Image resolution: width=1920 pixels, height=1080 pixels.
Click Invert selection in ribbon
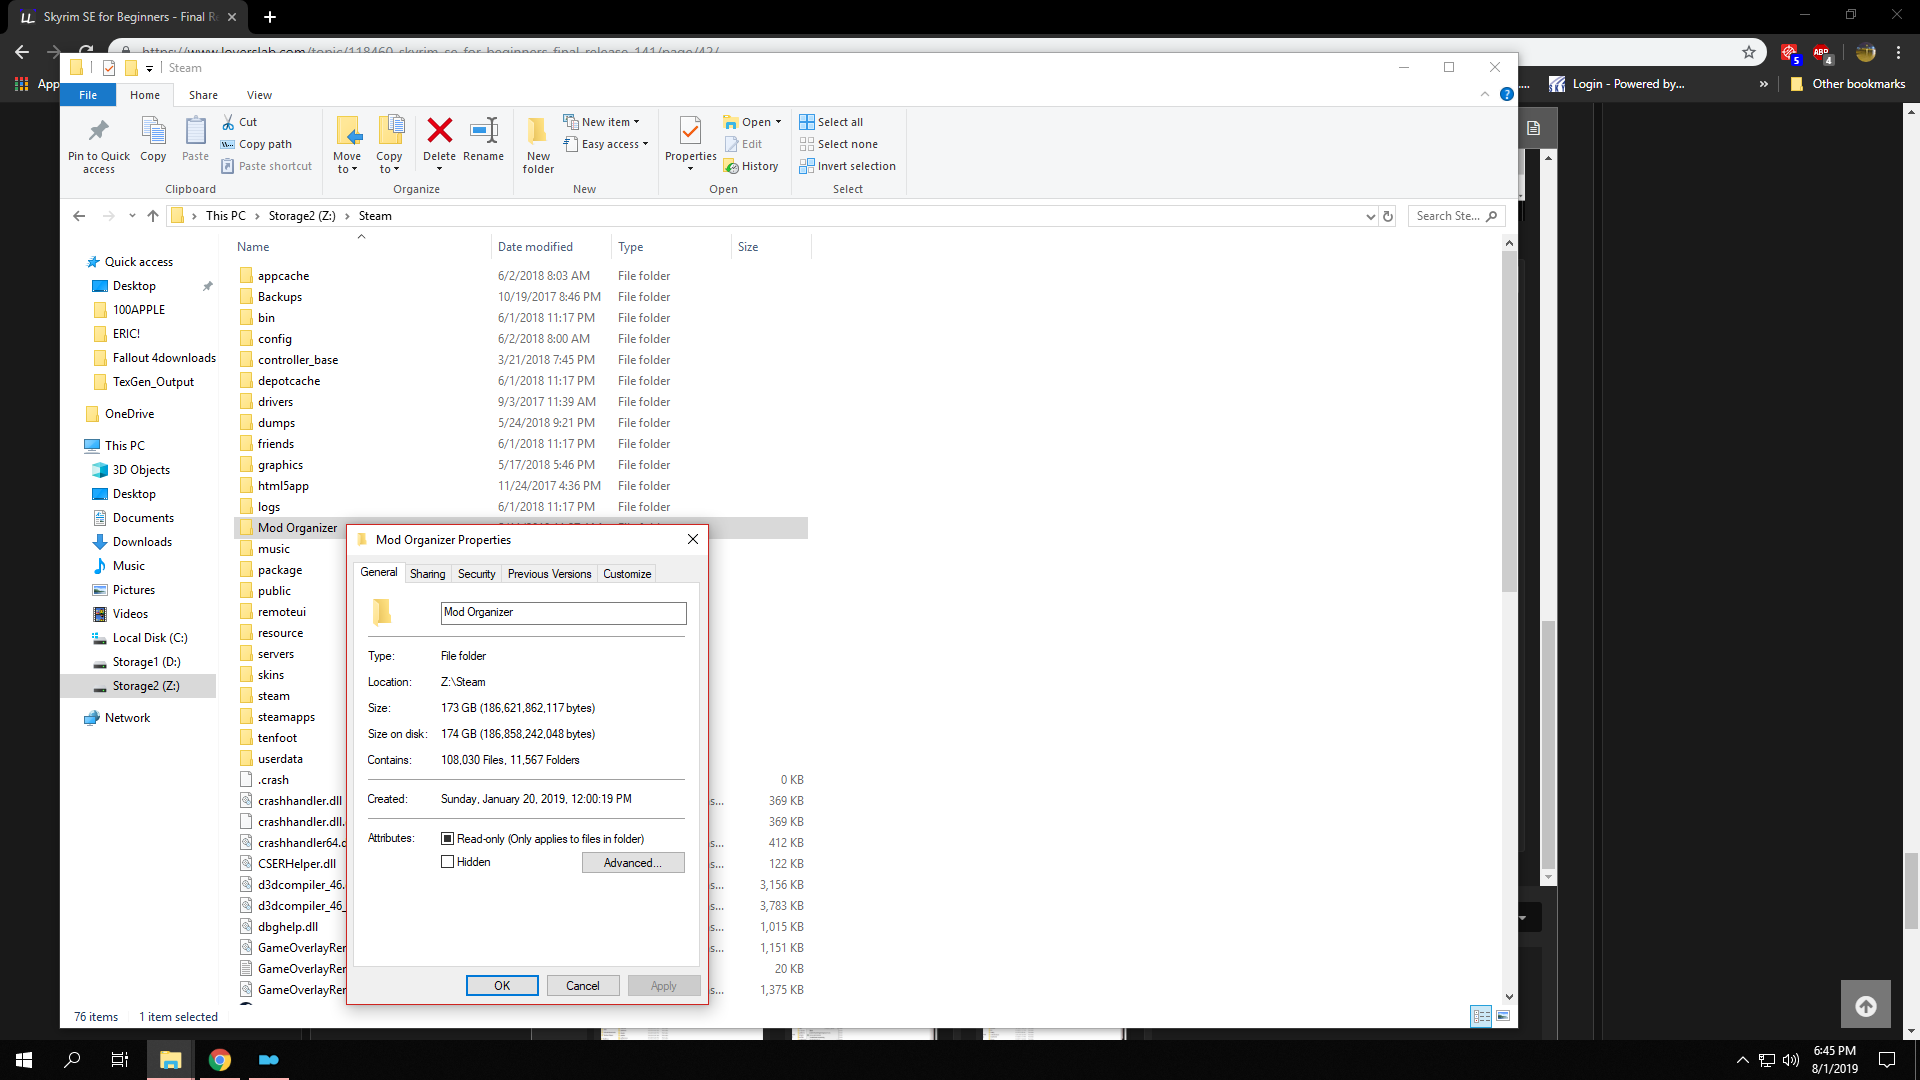[847, 166]
